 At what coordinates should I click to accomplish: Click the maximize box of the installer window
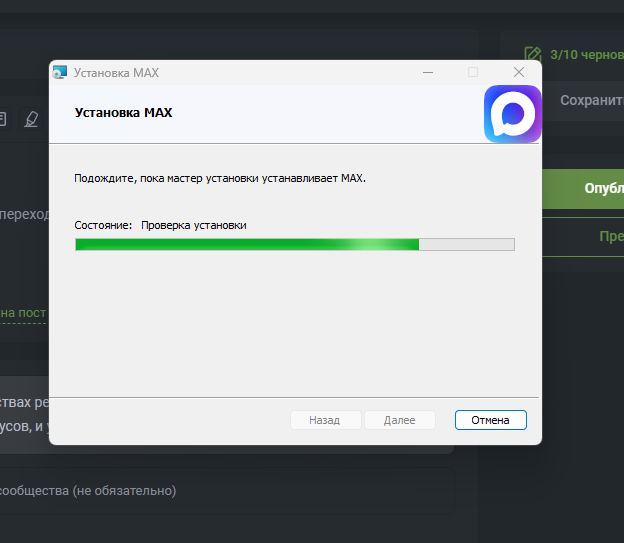[x=473, y=73]
